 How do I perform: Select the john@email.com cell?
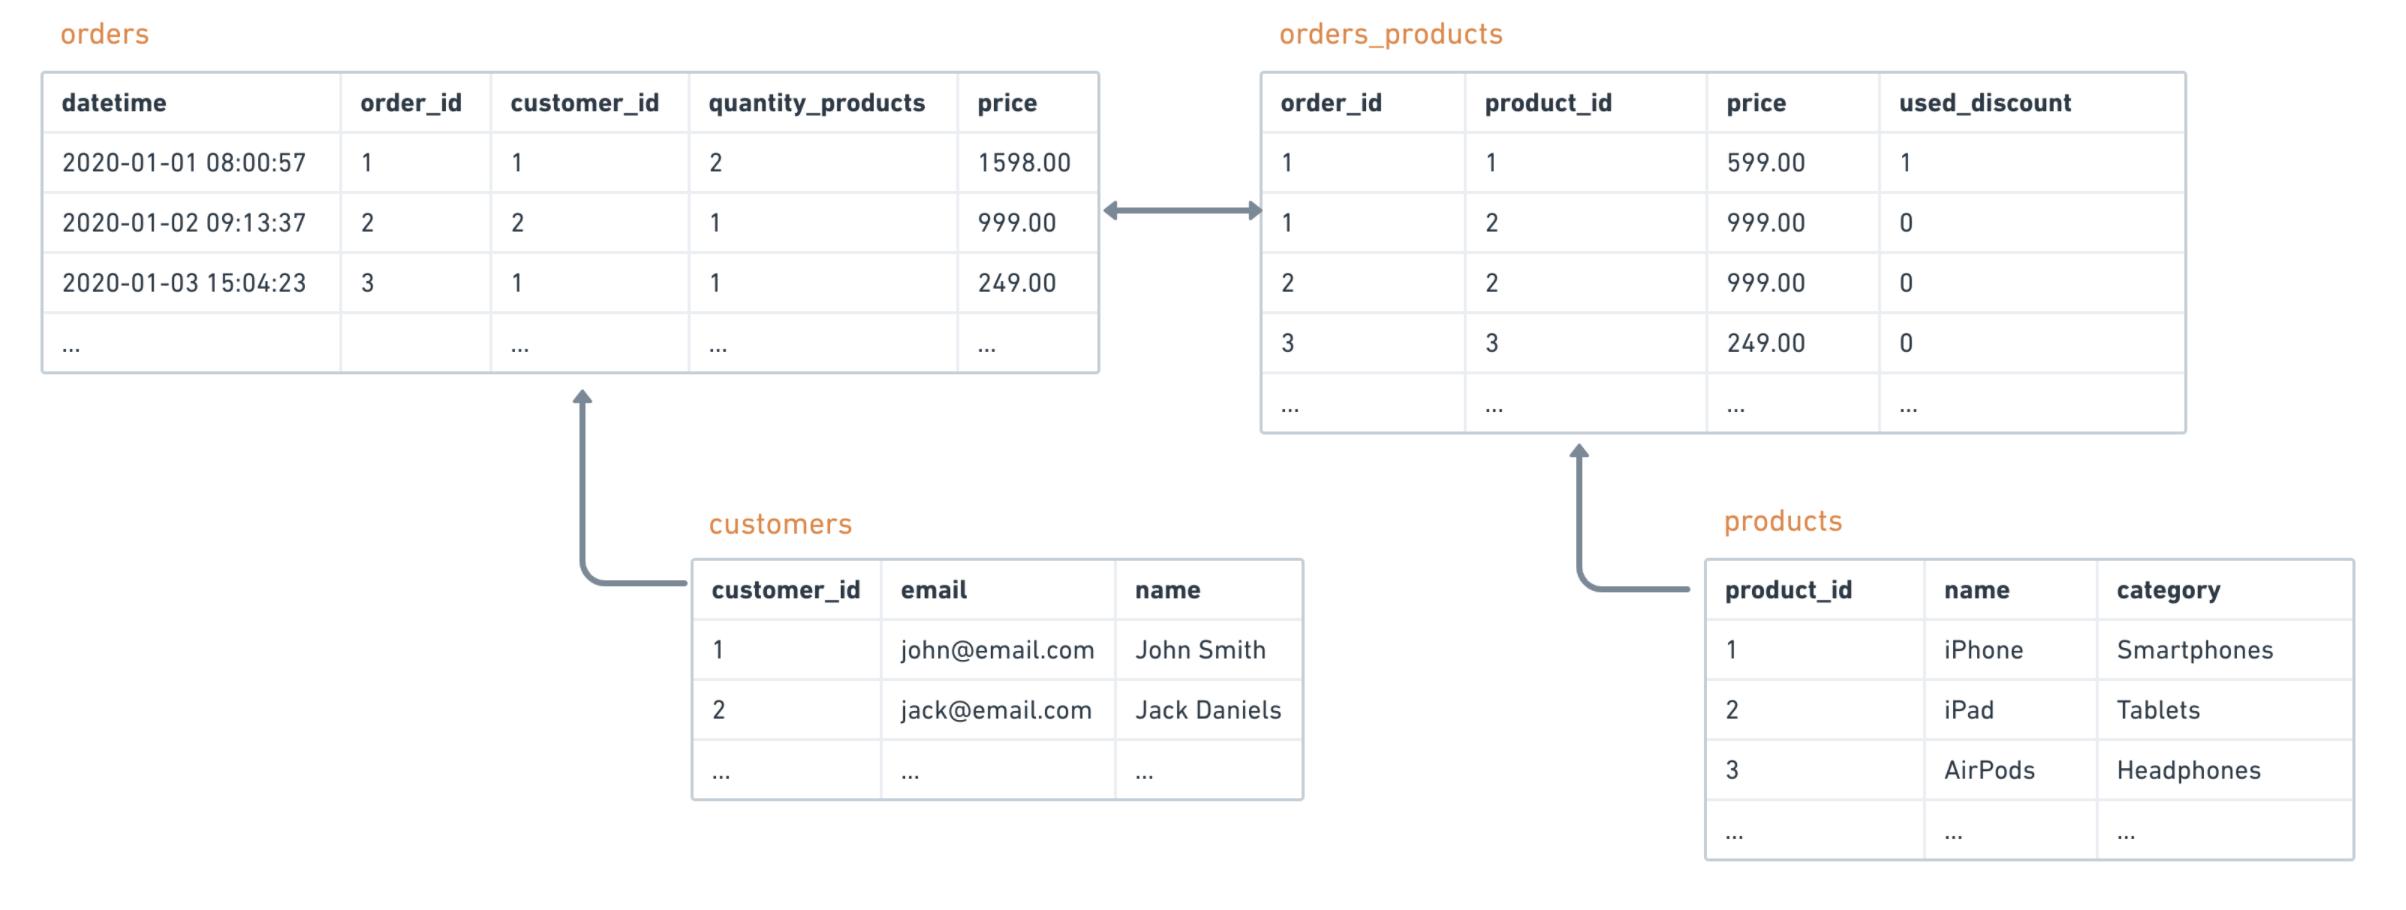click(997, 650)
